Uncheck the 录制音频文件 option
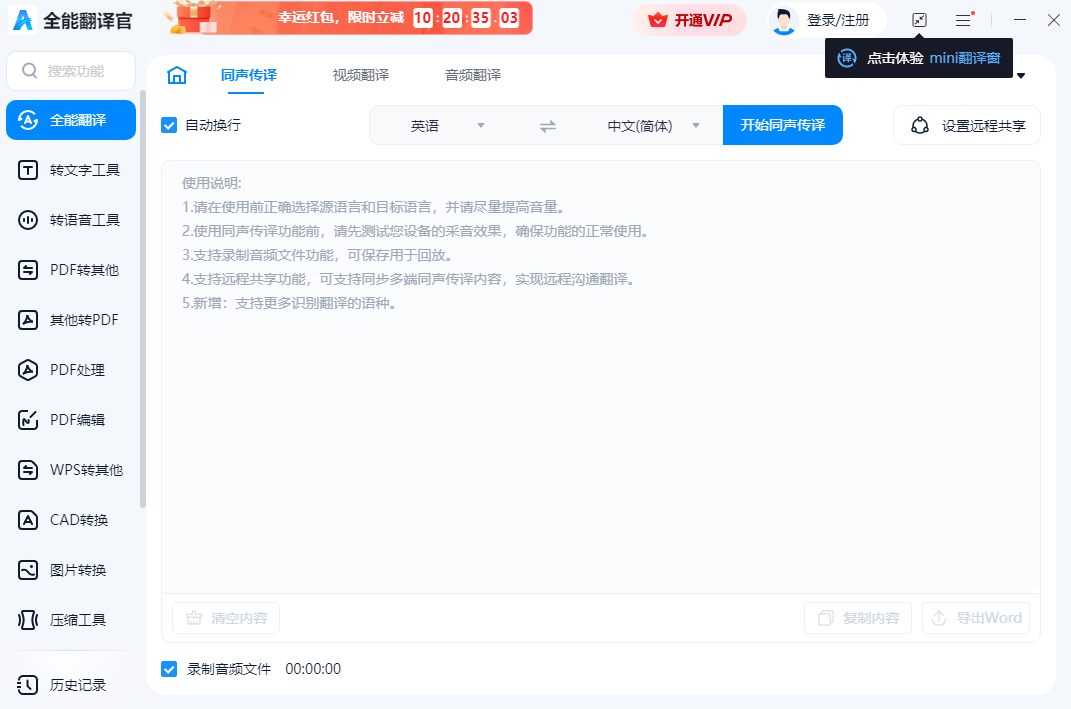Image resolution: width=1071 pixels, height=709 pixels. (169, 668)
